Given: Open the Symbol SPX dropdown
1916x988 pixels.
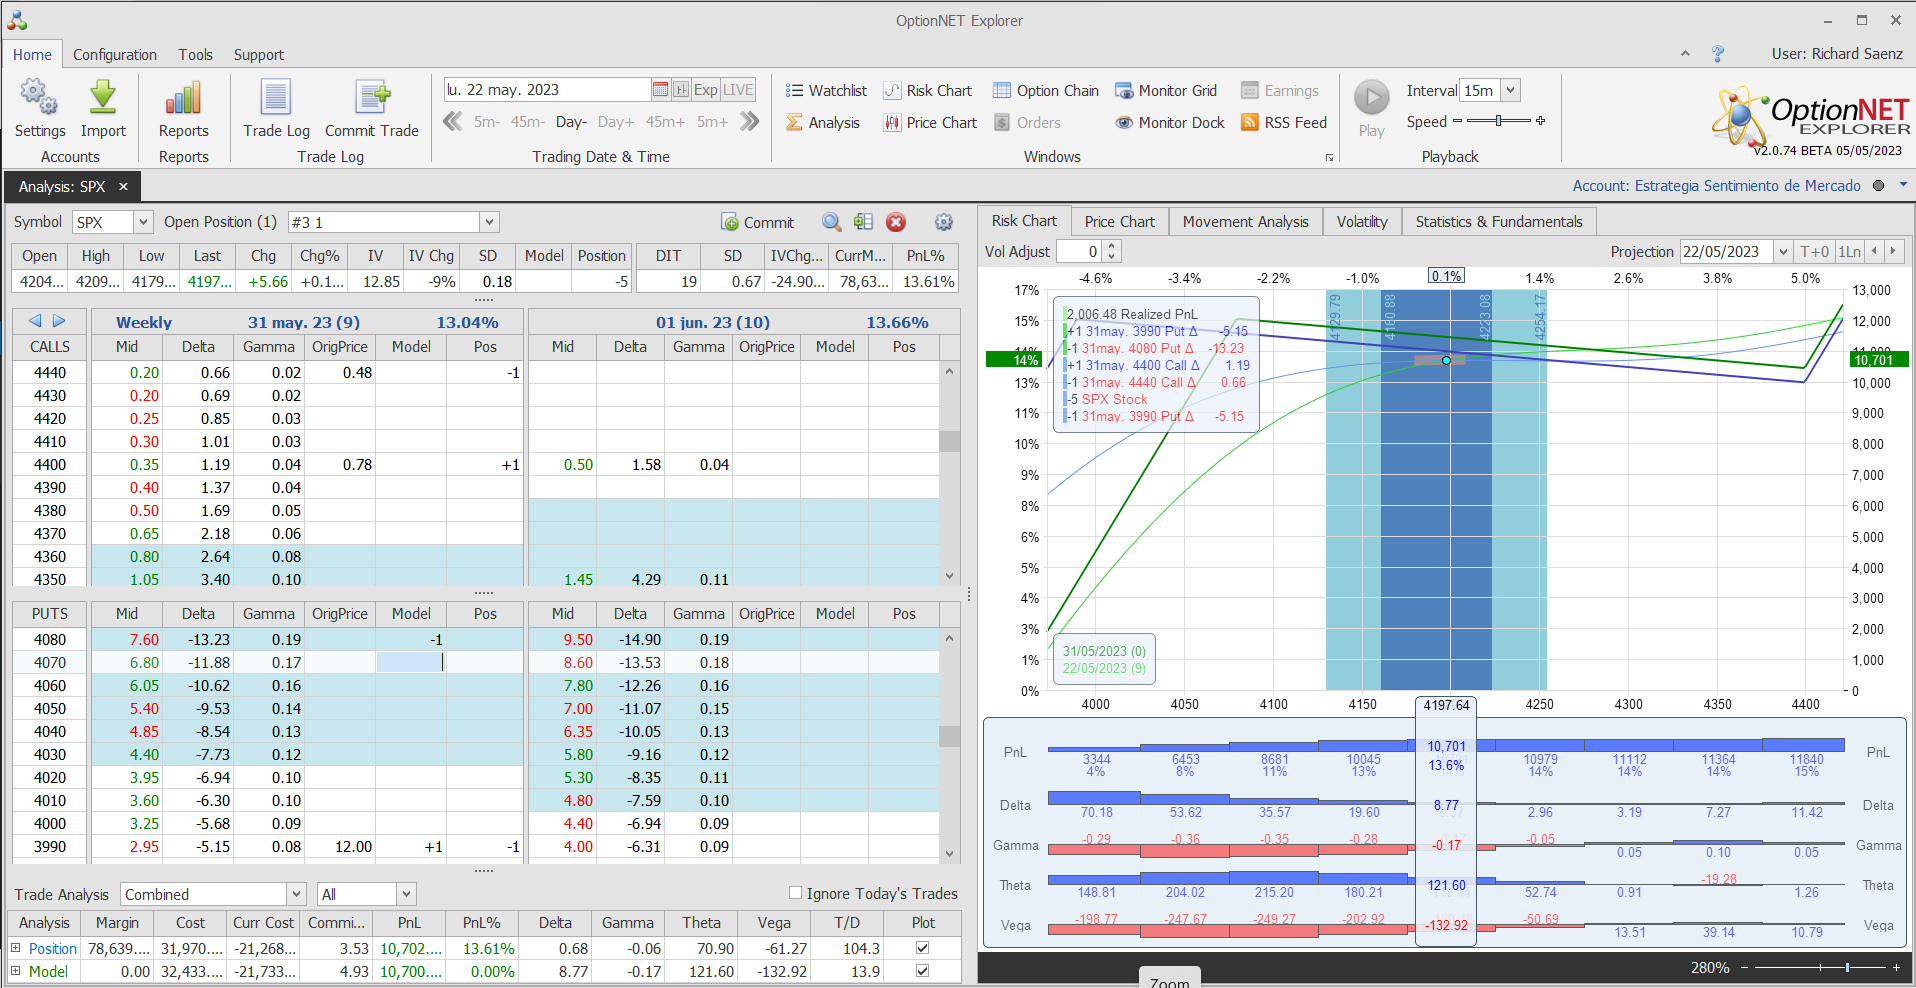Looking at the screenshot, I should pyautogui.click(x=143, y=222).
